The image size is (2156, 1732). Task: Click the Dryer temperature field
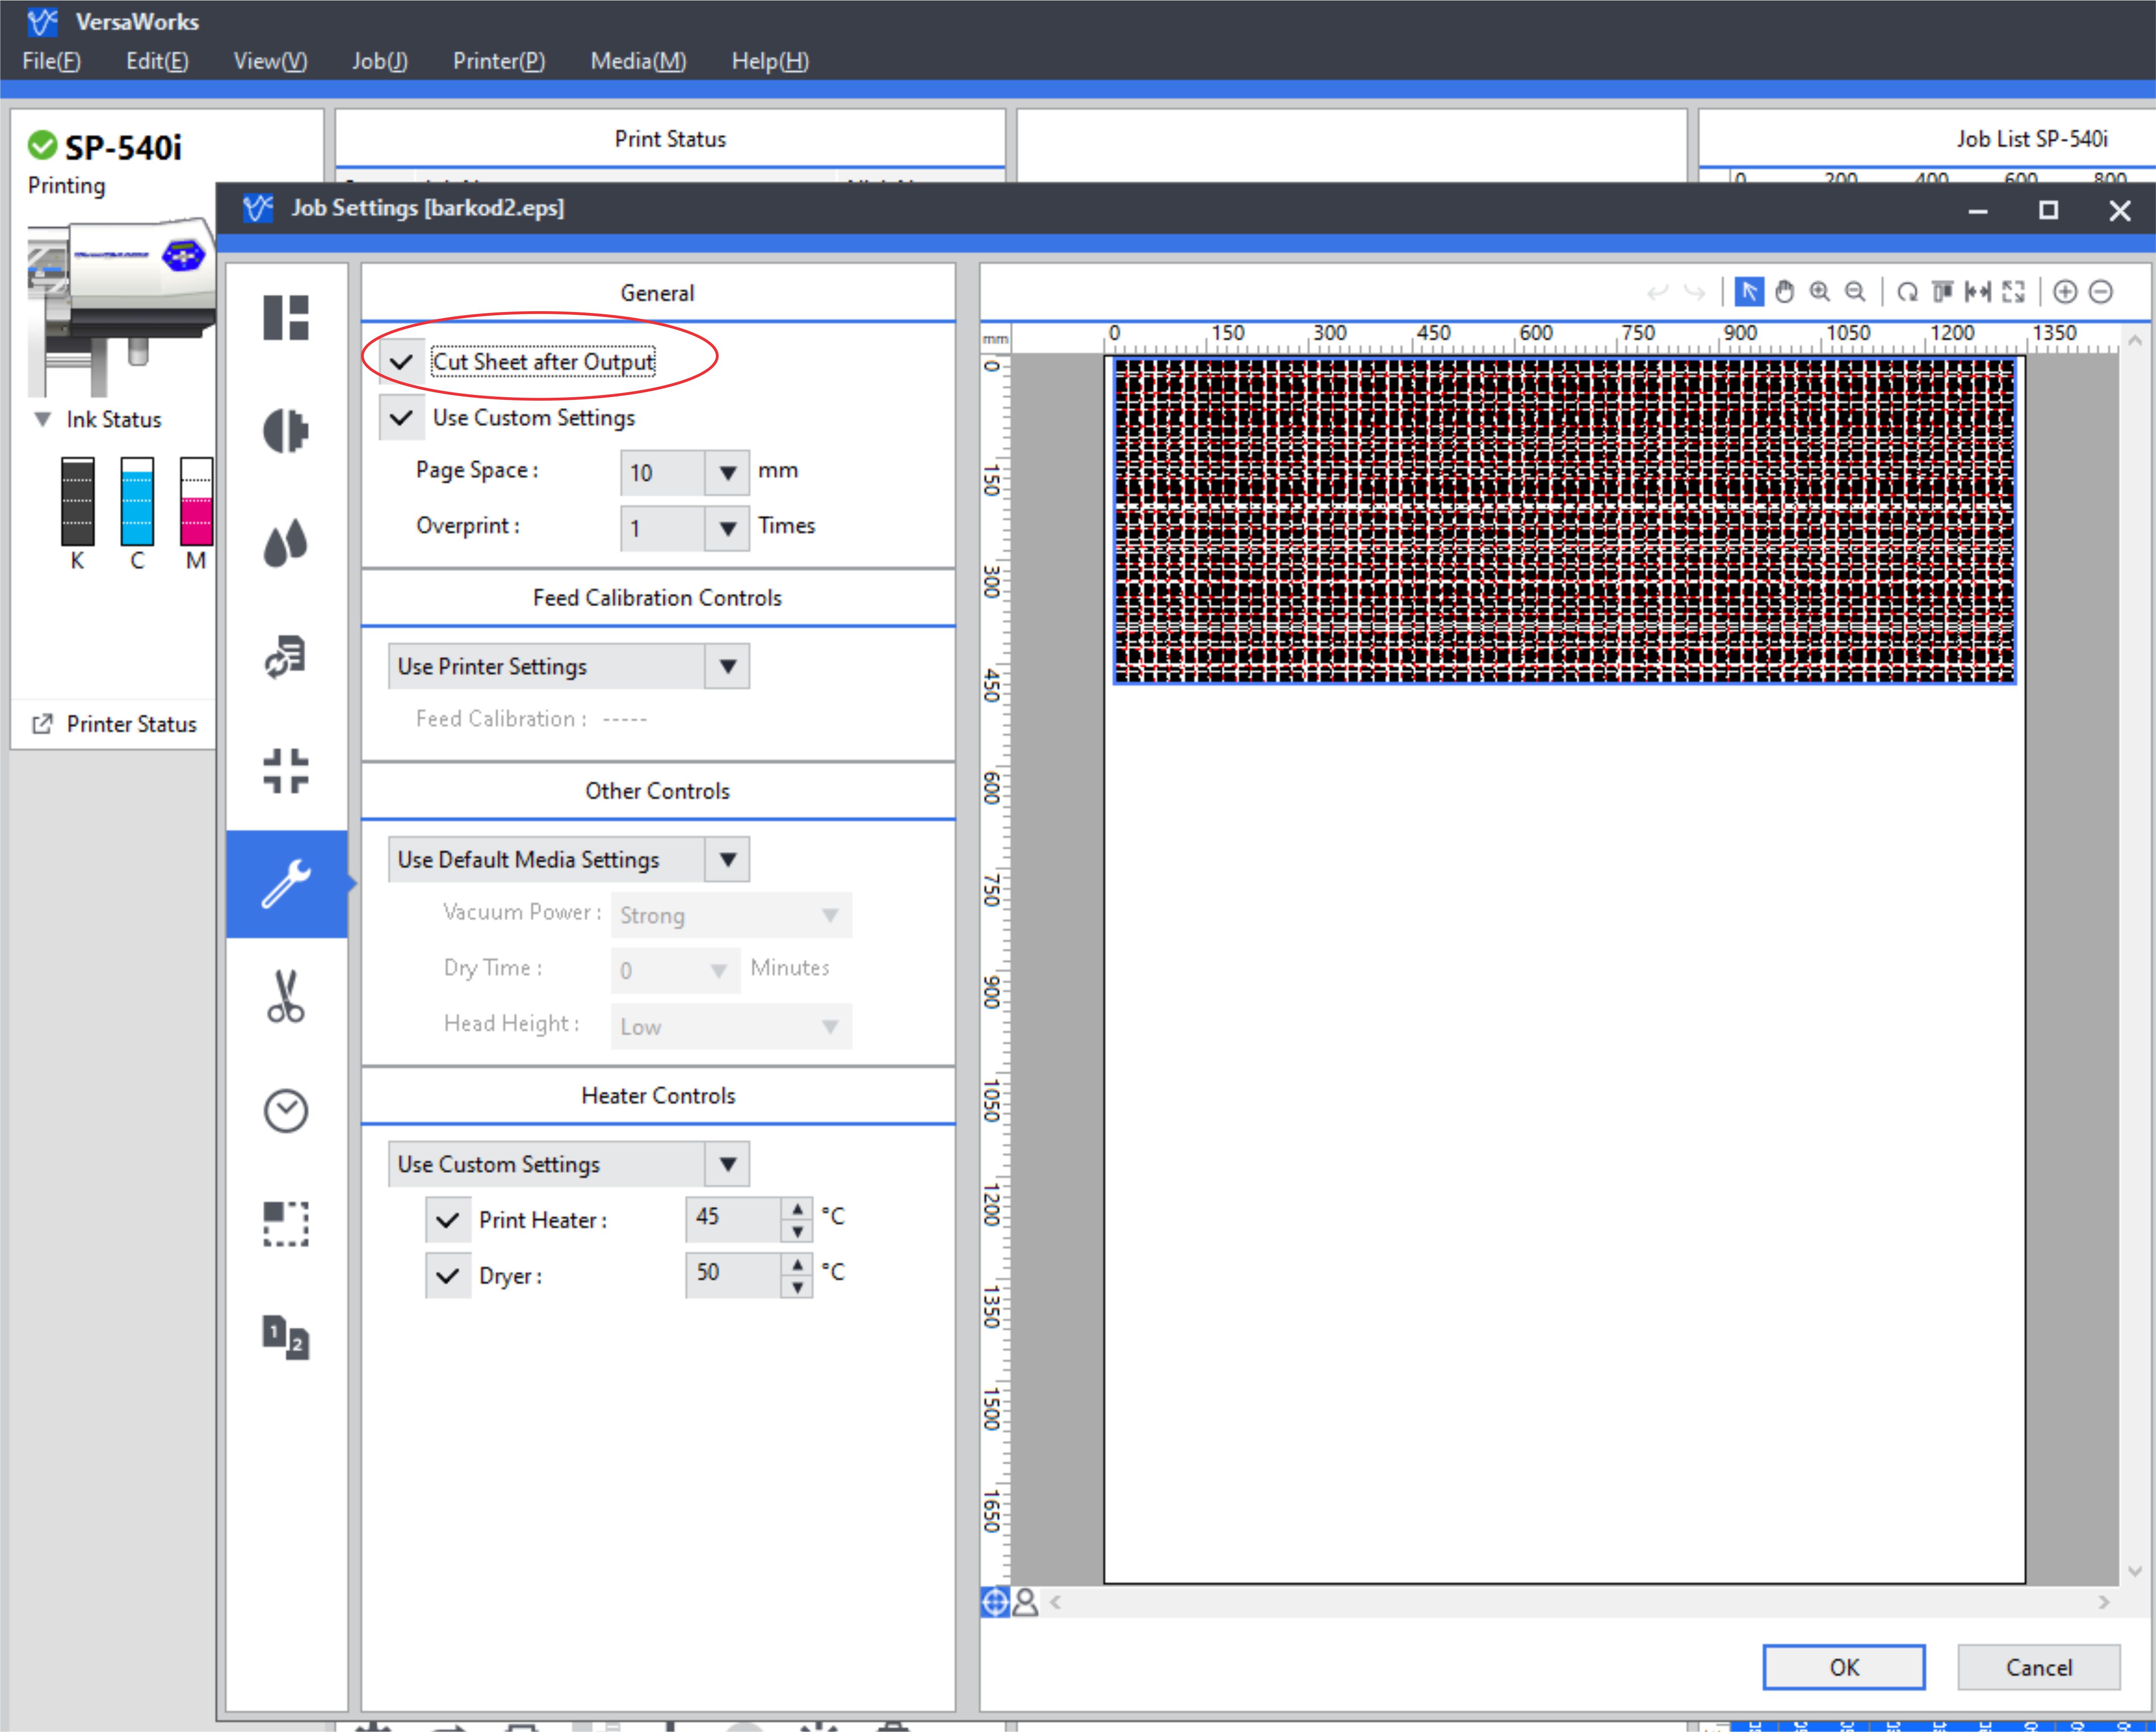733,1275
